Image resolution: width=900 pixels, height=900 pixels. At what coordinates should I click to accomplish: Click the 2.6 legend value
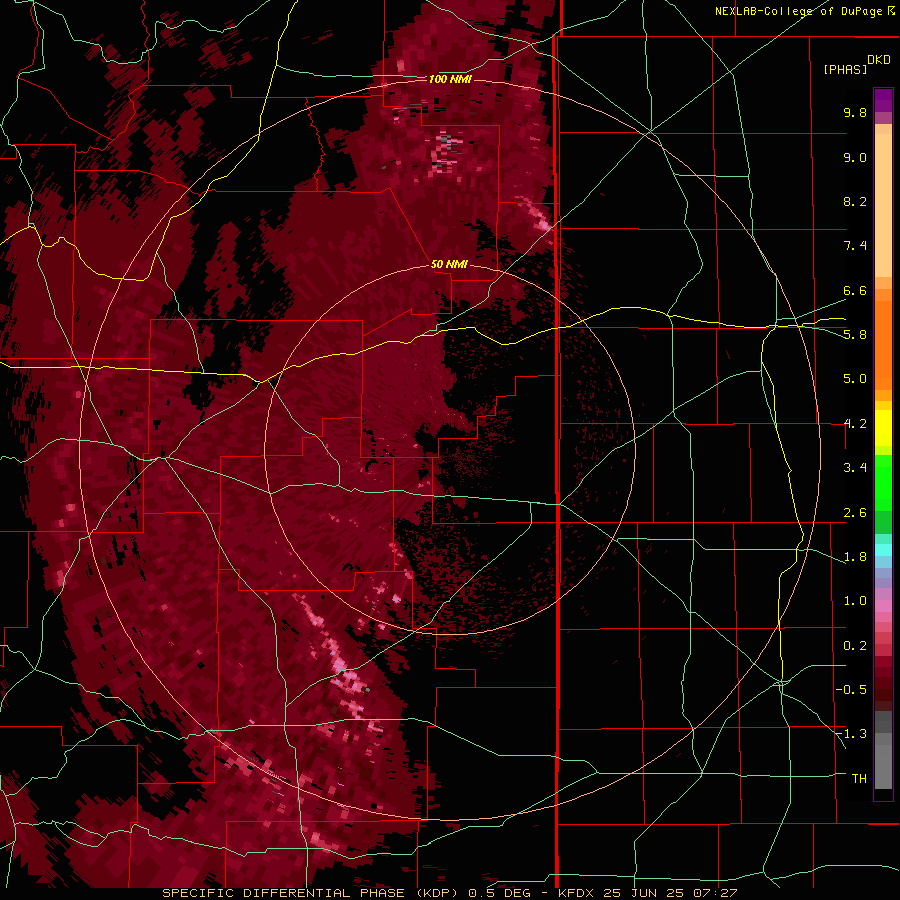point(855,513)
